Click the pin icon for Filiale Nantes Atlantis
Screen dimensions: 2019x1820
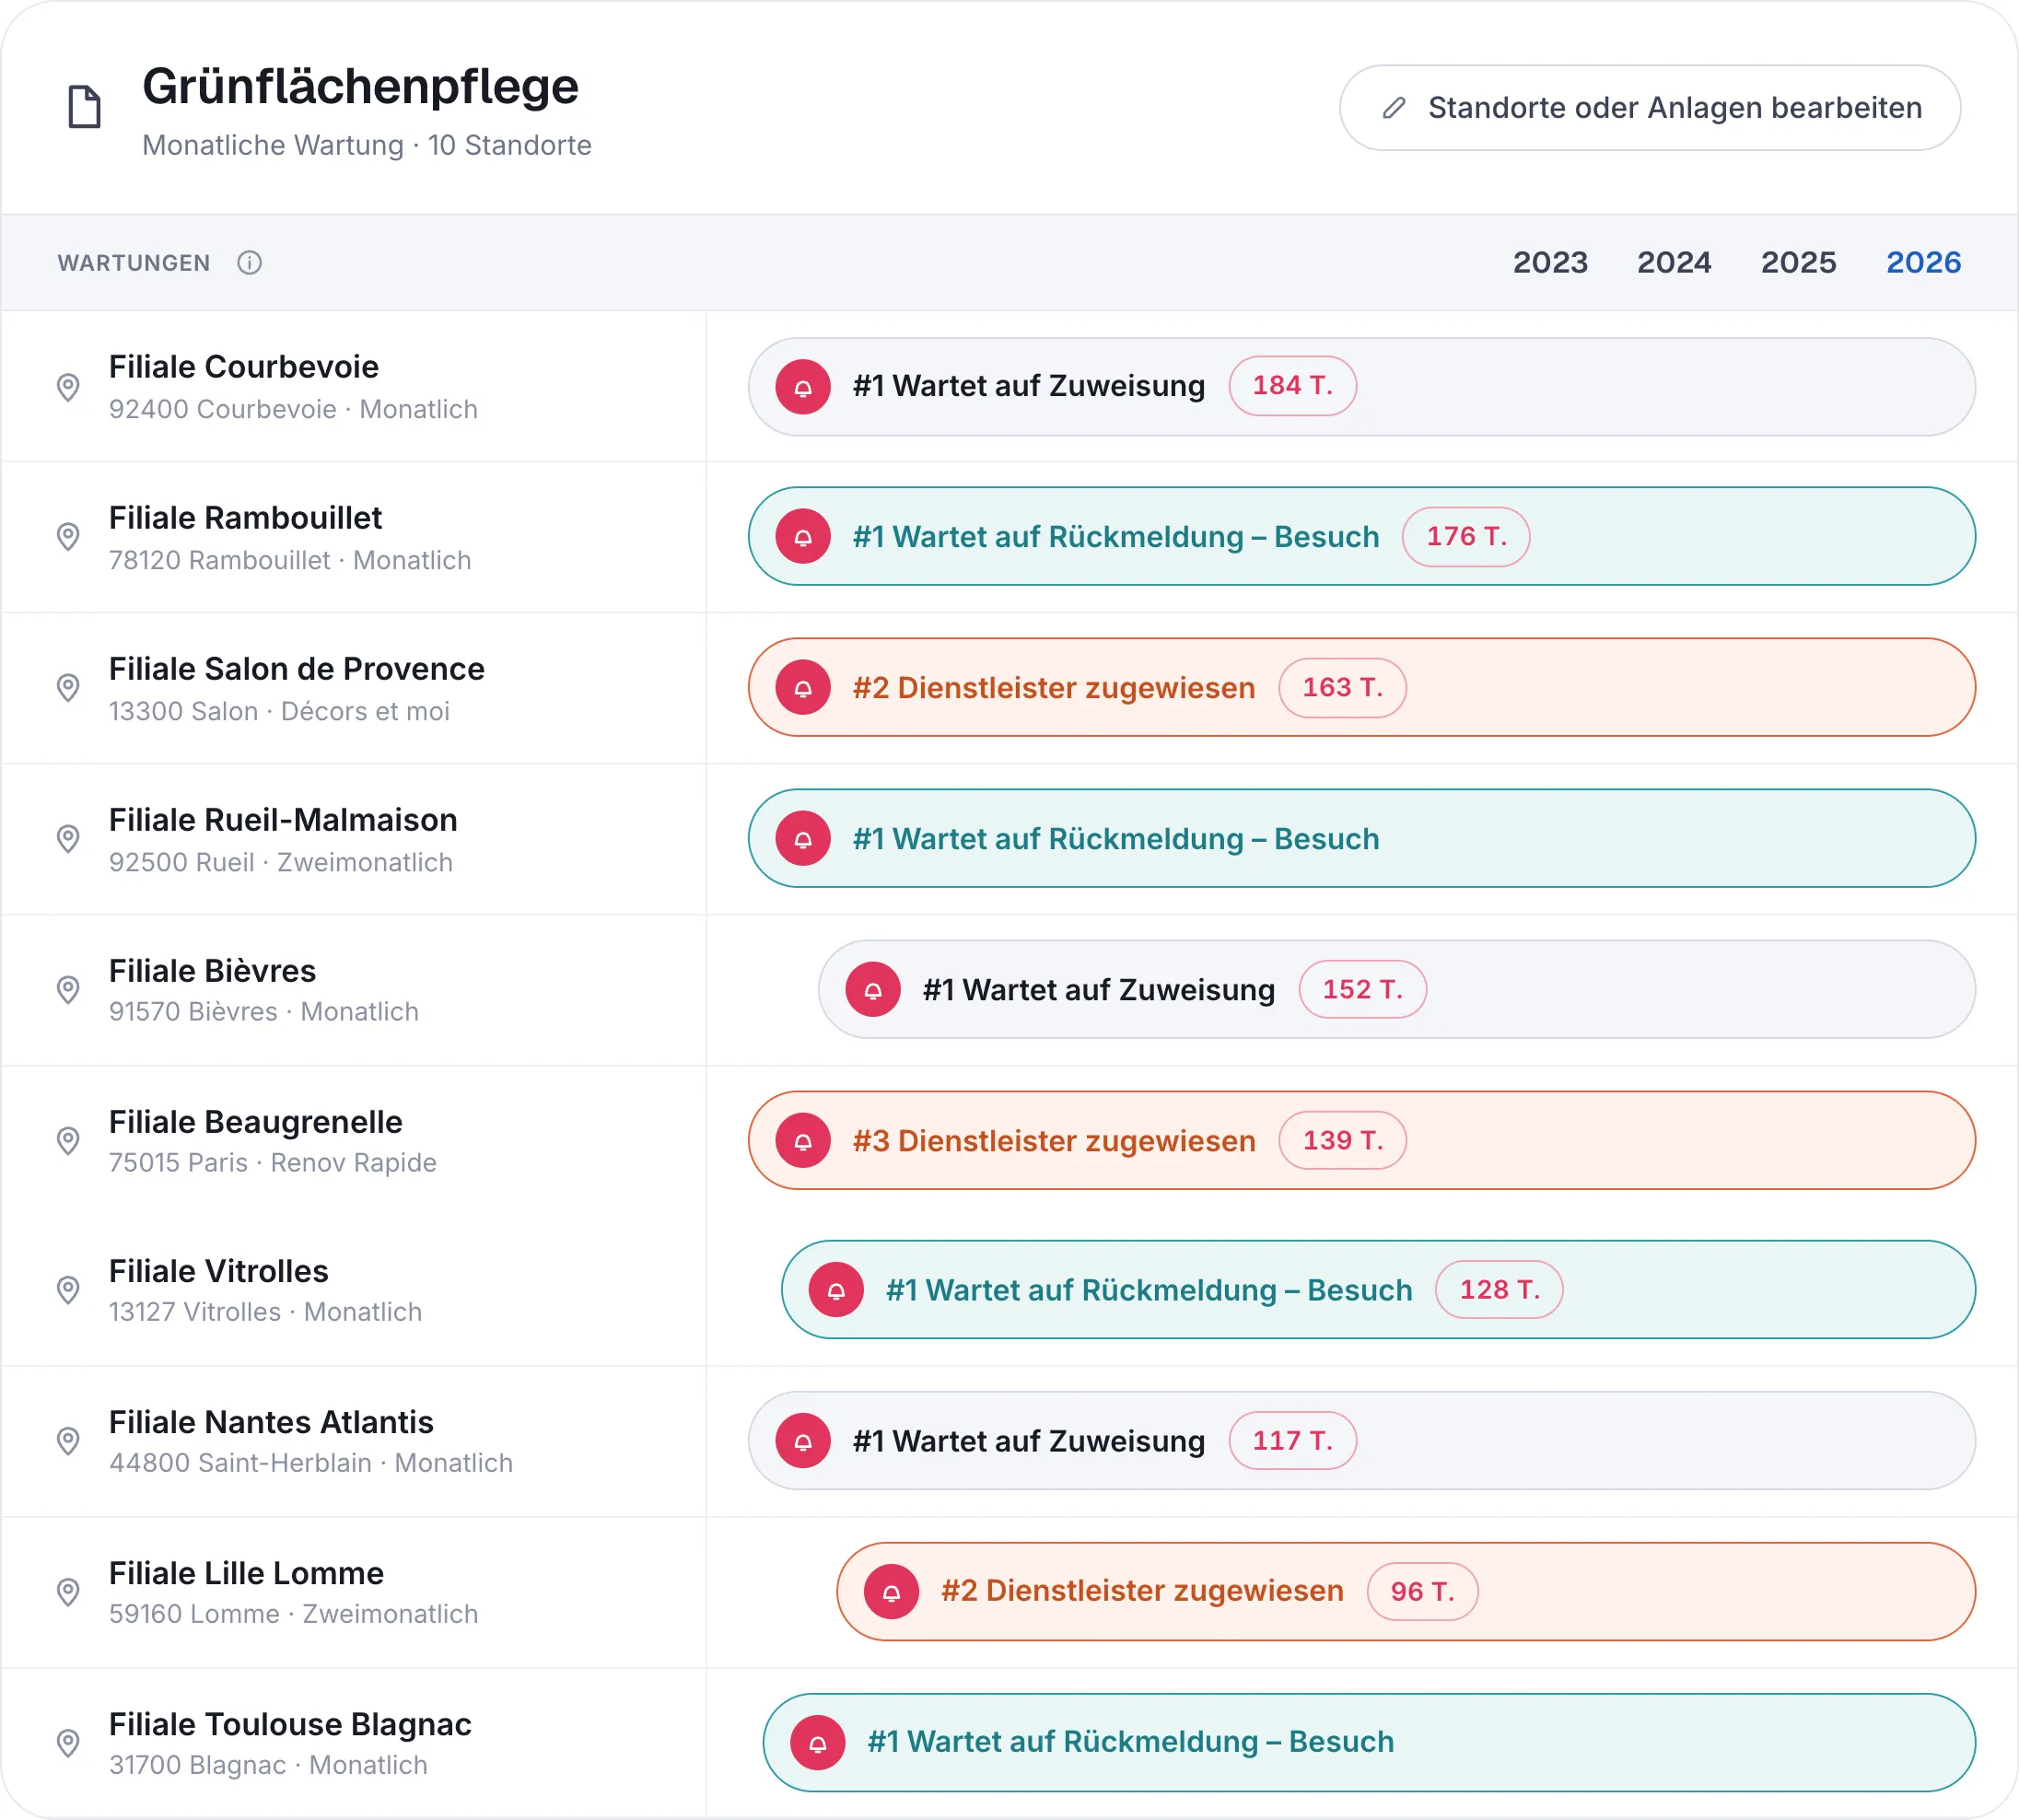point(68,1442)
